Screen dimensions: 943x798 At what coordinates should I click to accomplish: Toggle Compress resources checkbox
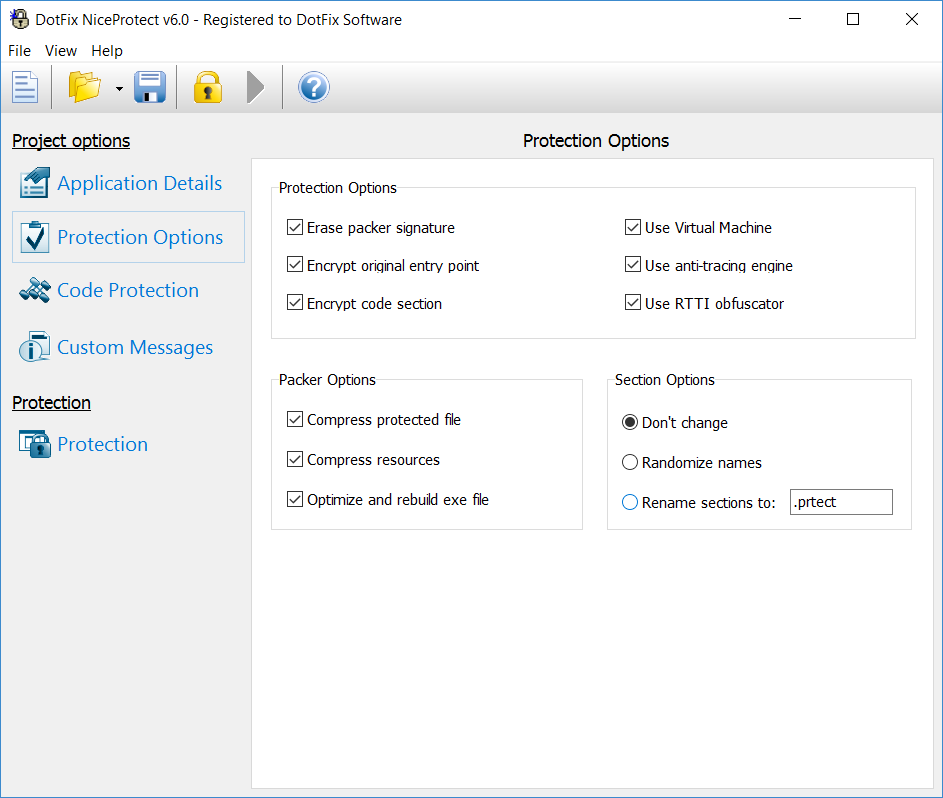pos(295,460)
